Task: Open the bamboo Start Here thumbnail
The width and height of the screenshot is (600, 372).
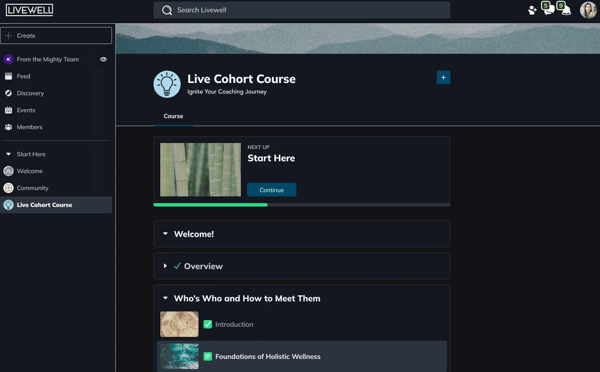Action: click(201, 170)
